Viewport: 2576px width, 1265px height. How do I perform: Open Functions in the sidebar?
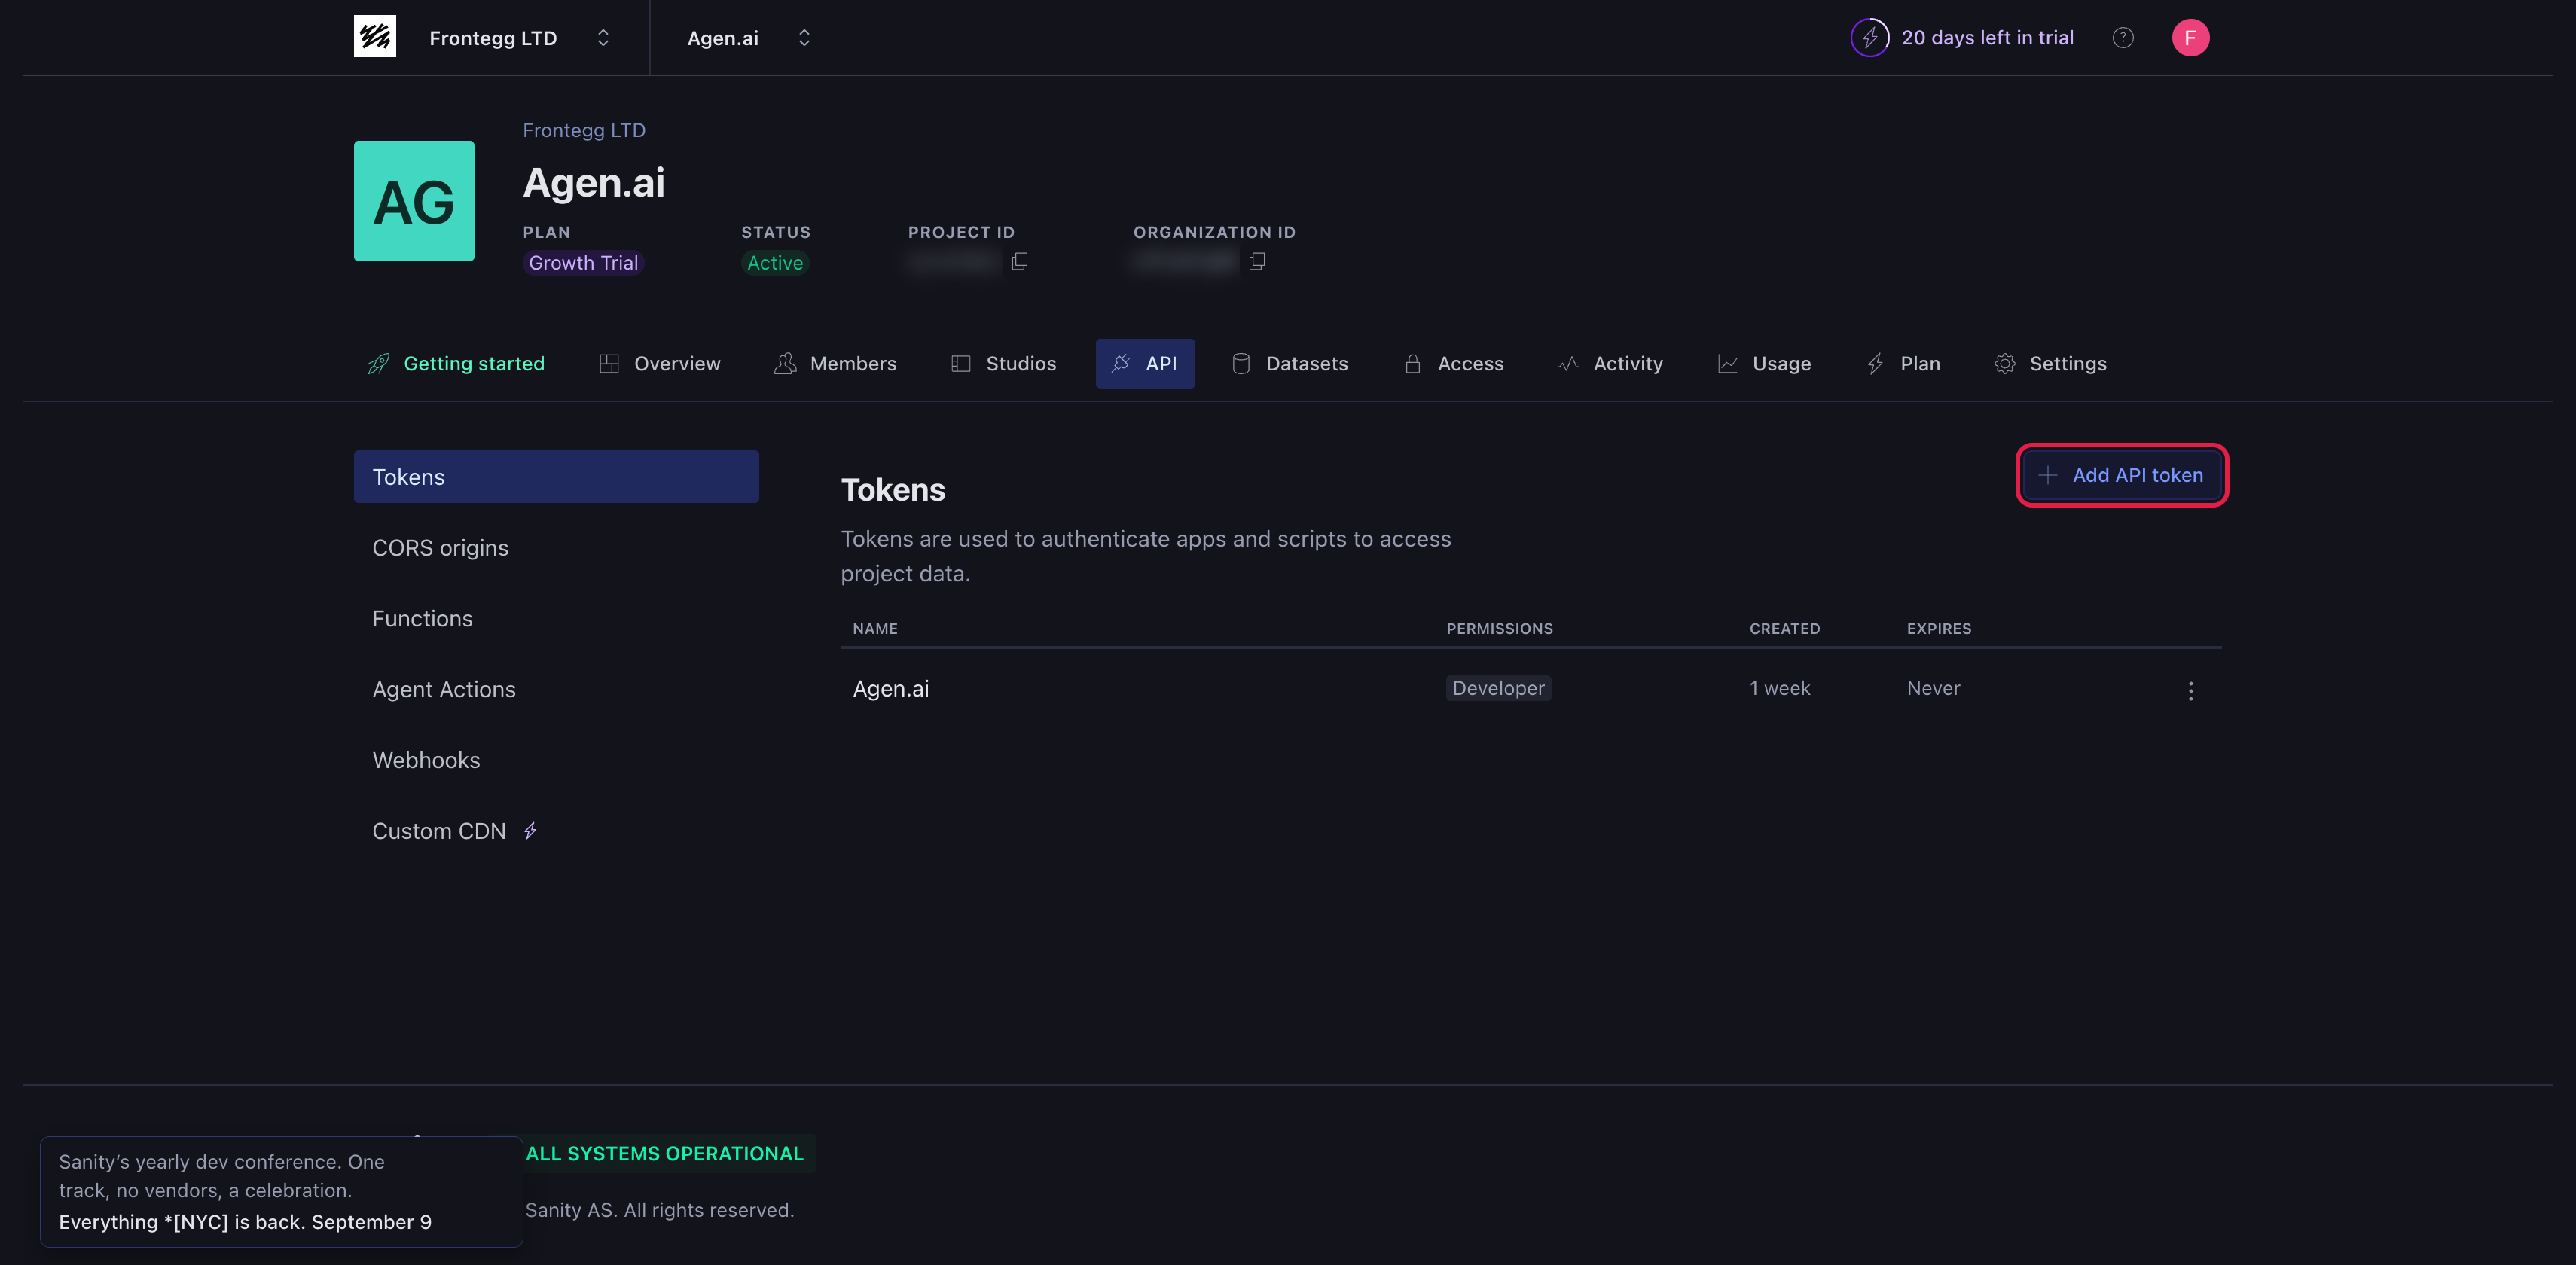pos(556,619)
